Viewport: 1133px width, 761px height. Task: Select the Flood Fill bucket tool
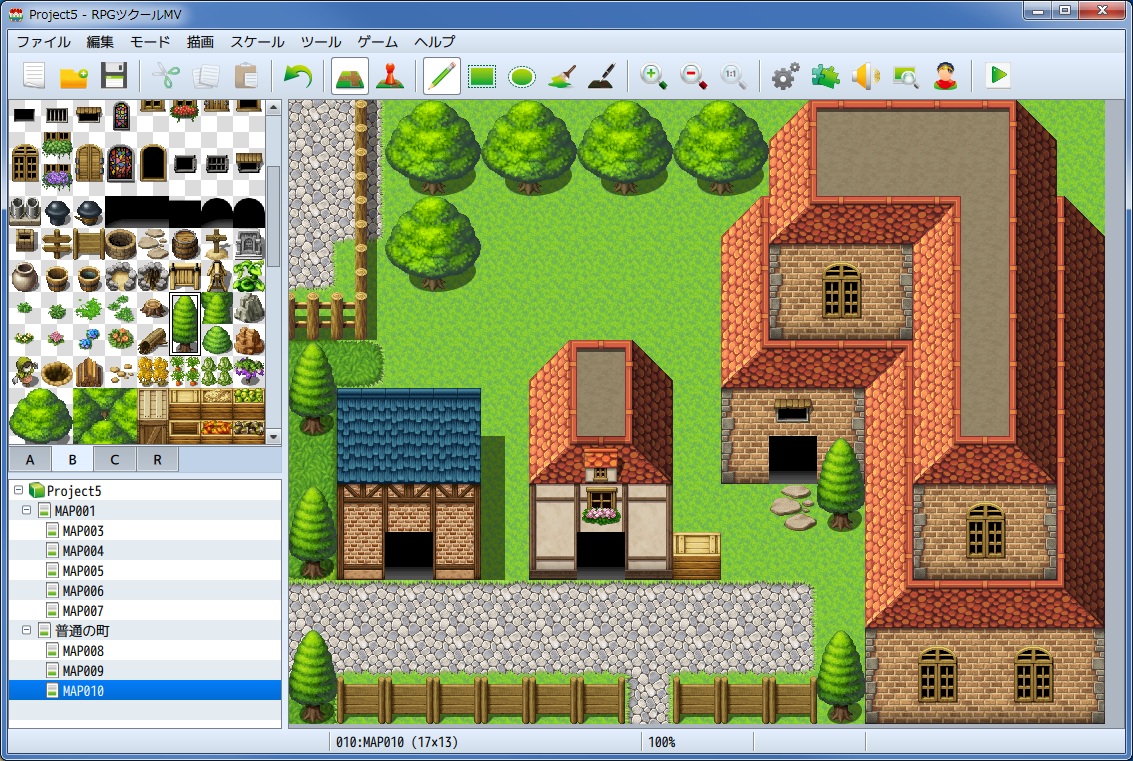tap(561, 75)
